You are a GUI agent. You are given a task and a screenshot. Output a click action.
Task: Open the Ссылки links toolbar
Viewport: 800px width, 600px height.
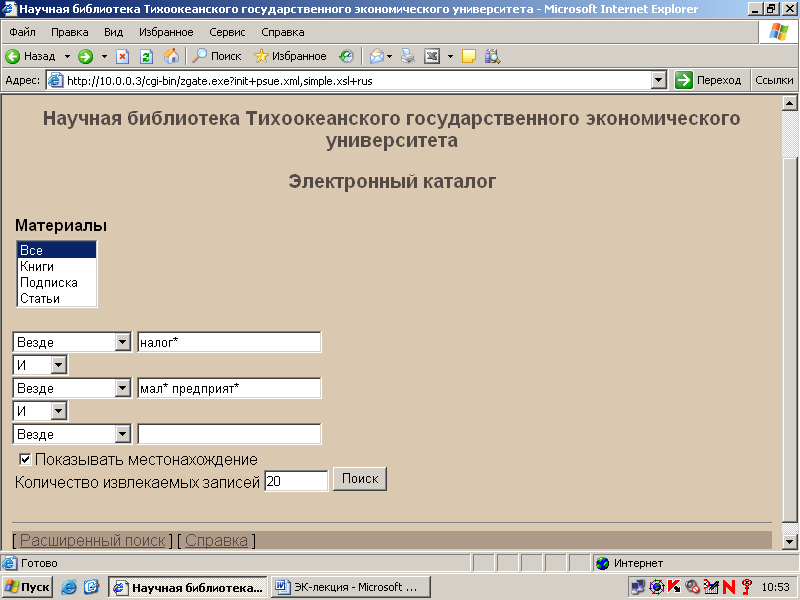(774, 81)
